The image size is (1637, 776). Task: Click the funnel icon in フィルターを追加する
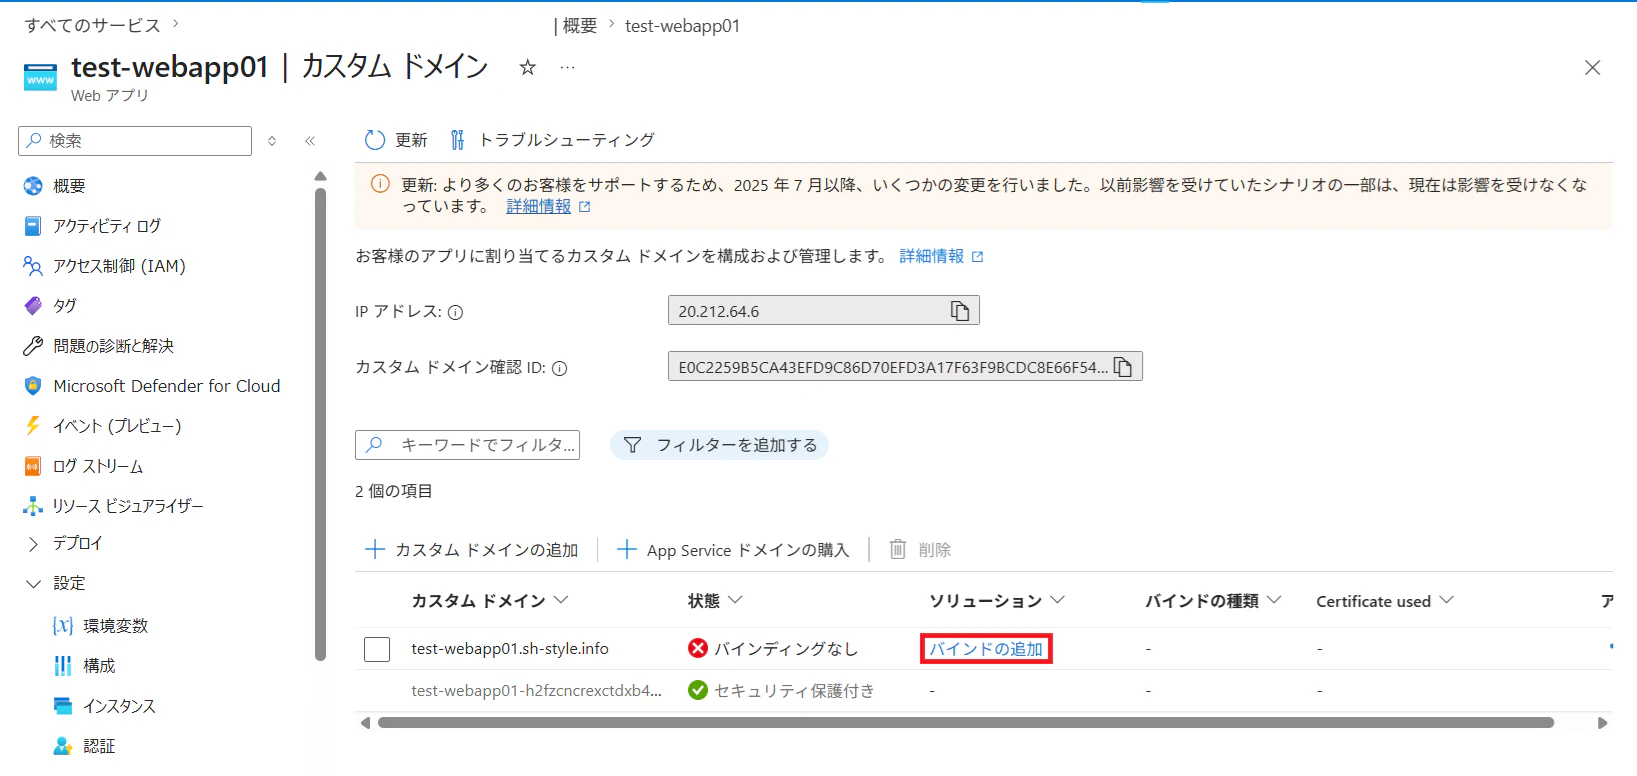632,445
